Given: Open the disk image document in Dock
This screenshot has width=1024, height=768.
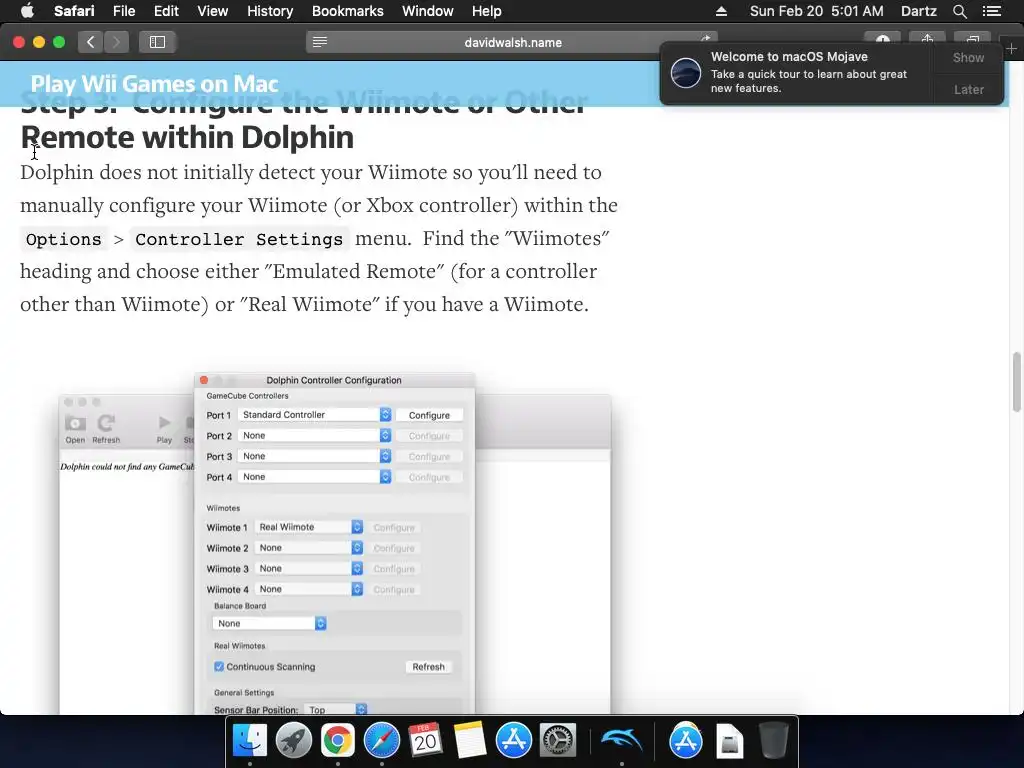Looking at the screenshot, I should (729, 740).
